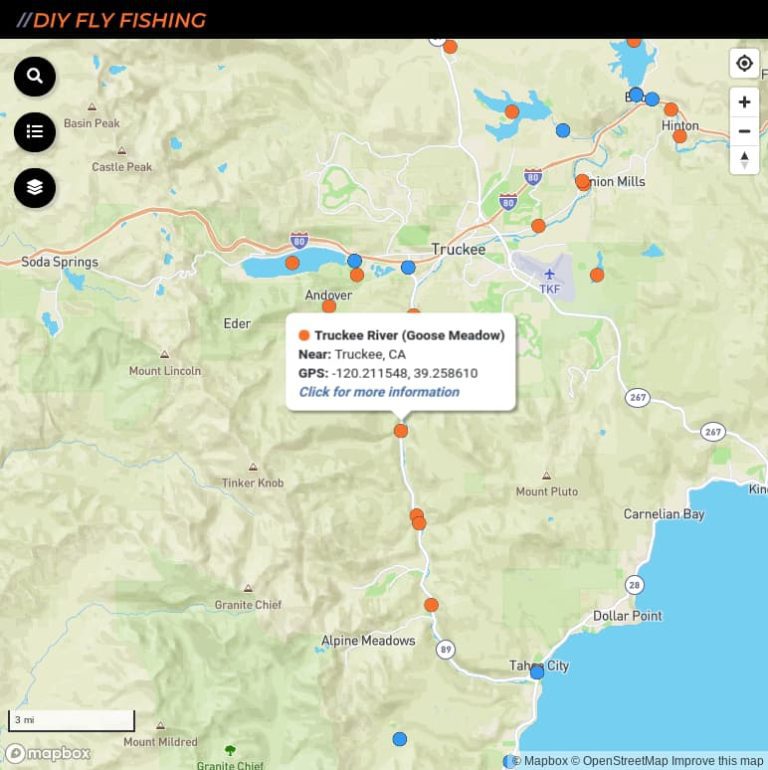Click the orange marker east of TKF airport
Screen dimensions: 768x770
[x=597, y=275]
